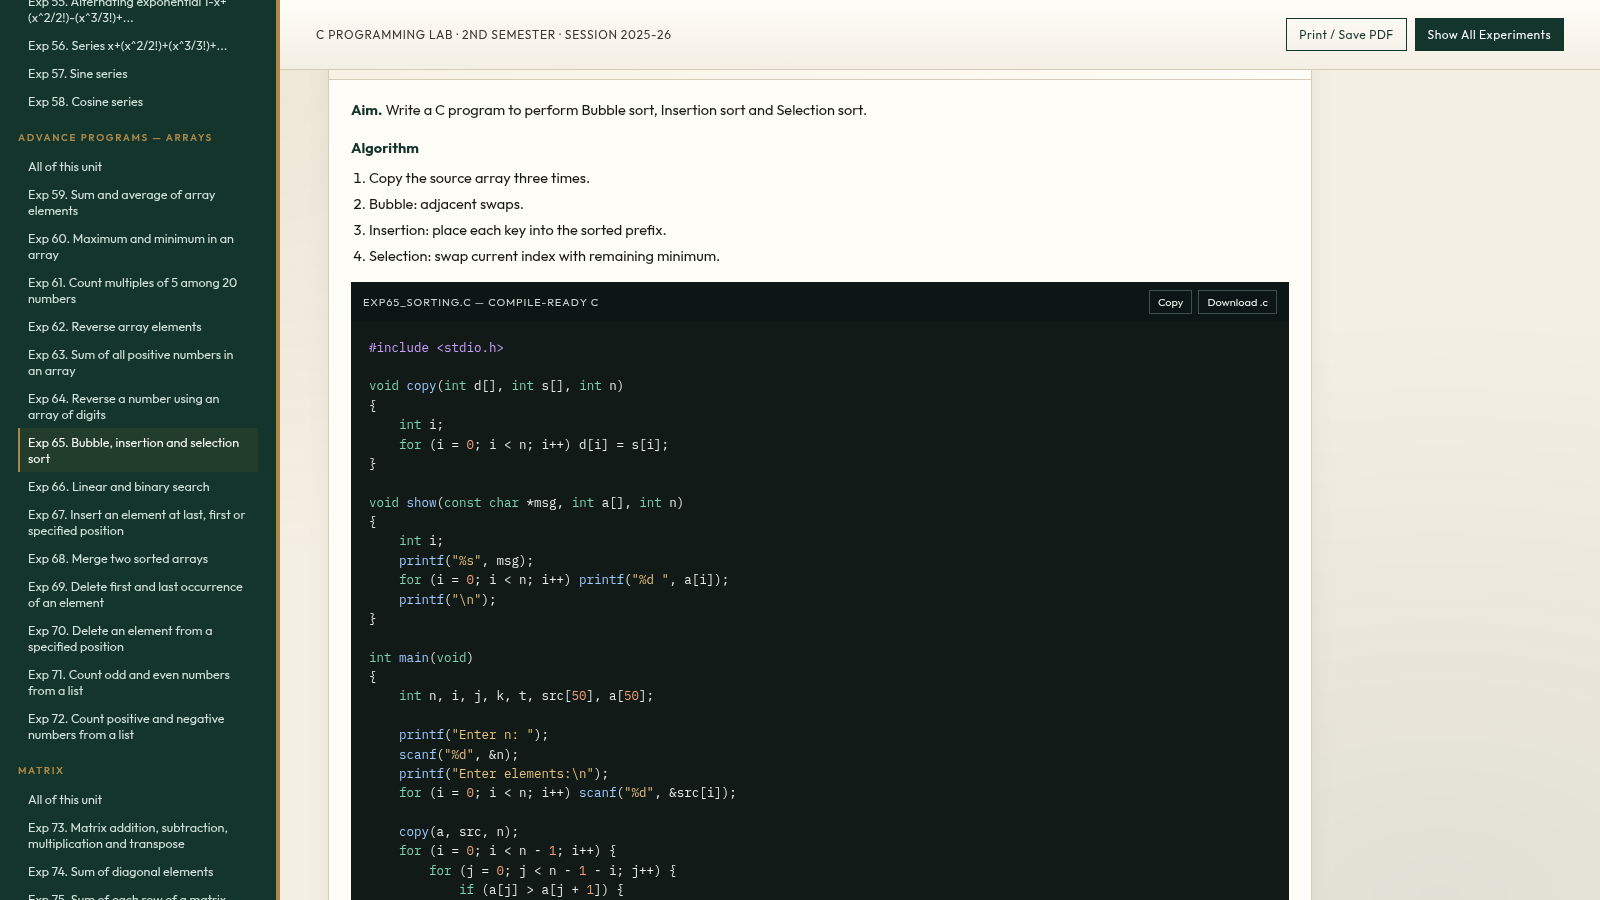Click the 'void show(const char *msg' code line
This screenshot has width=1600, height=900.
click(526, 503)
